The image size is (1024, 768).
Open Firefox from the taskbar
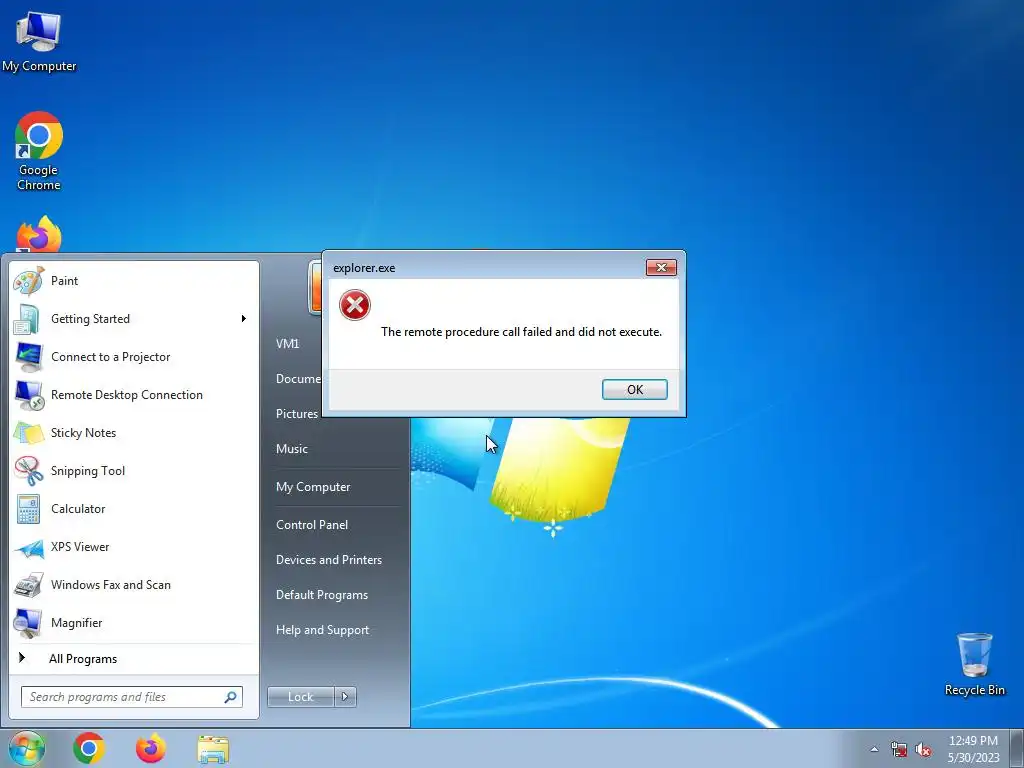click(151, 748)
